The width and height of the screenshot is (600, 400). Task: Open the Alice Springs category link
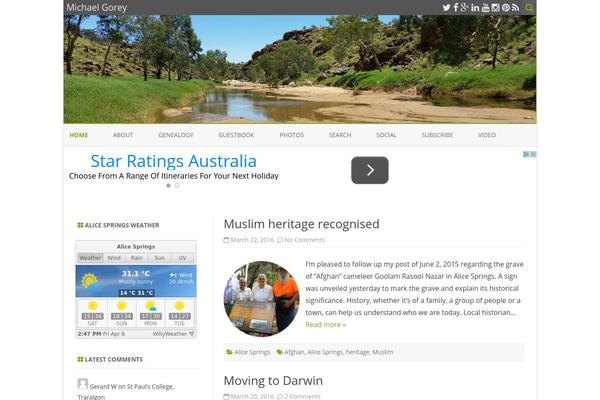tap(252, 352)
